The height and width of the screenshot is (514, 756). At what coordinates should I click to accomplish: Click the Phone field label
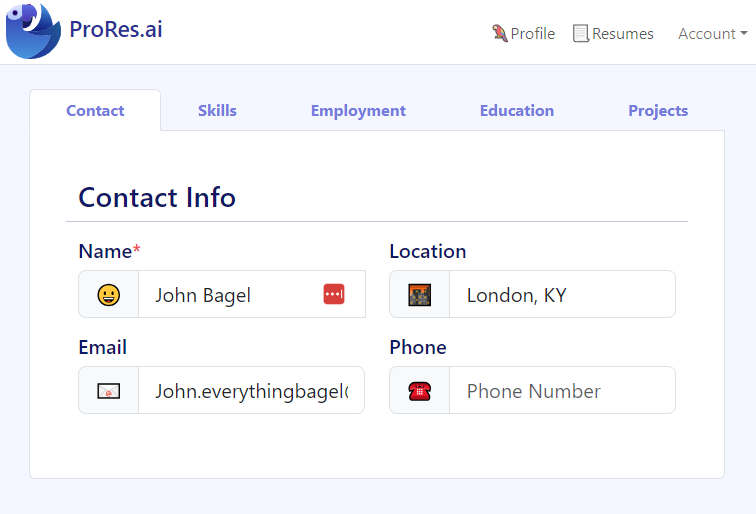418,347
